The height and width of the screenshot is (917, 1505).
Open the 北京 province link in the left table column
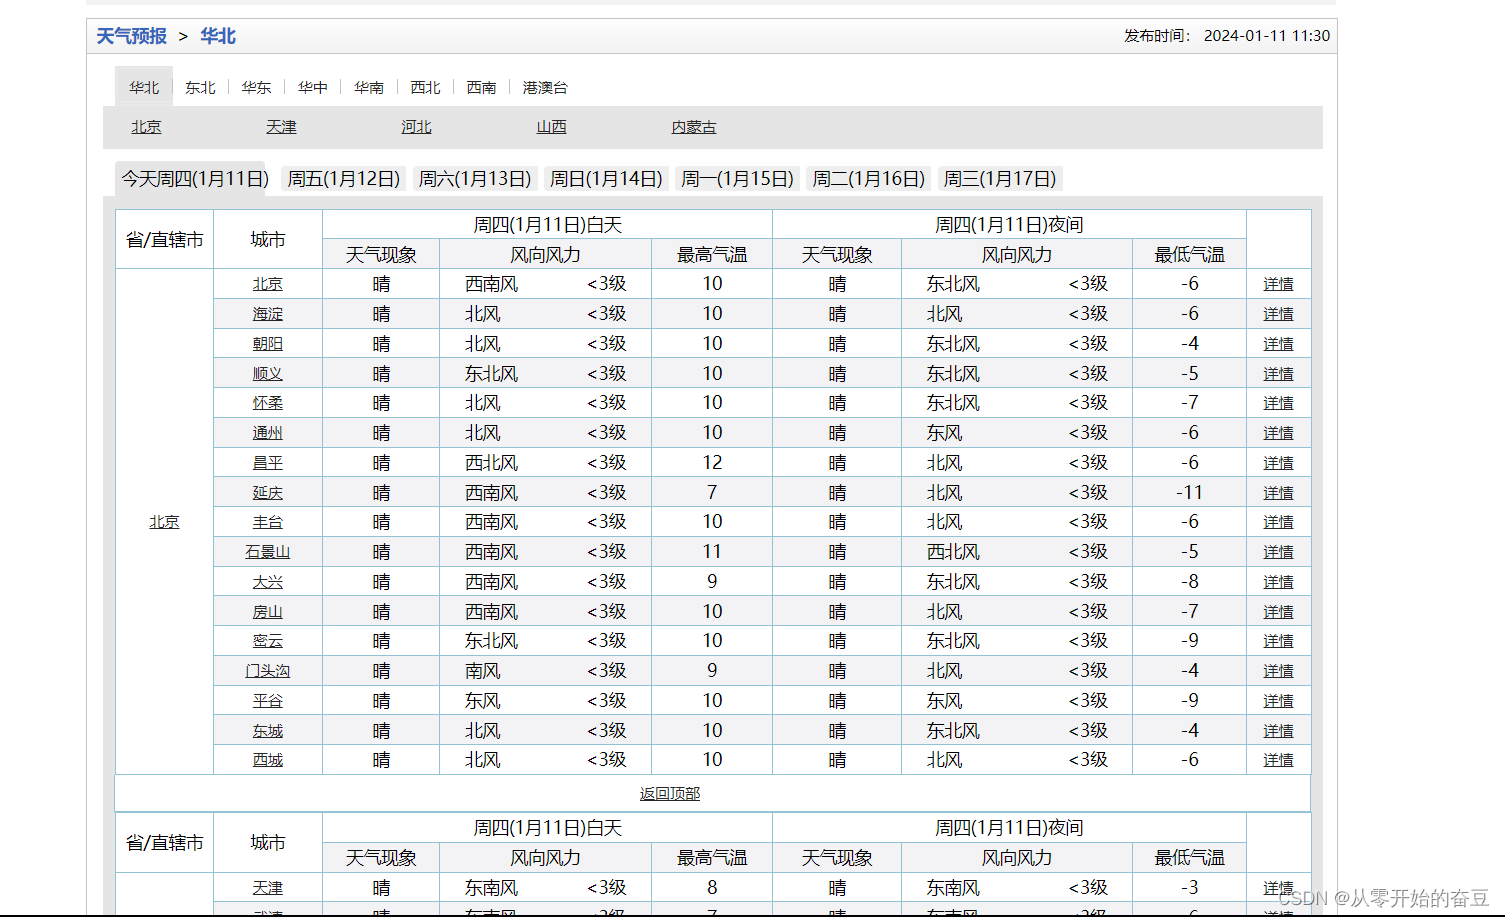point(164,522)
